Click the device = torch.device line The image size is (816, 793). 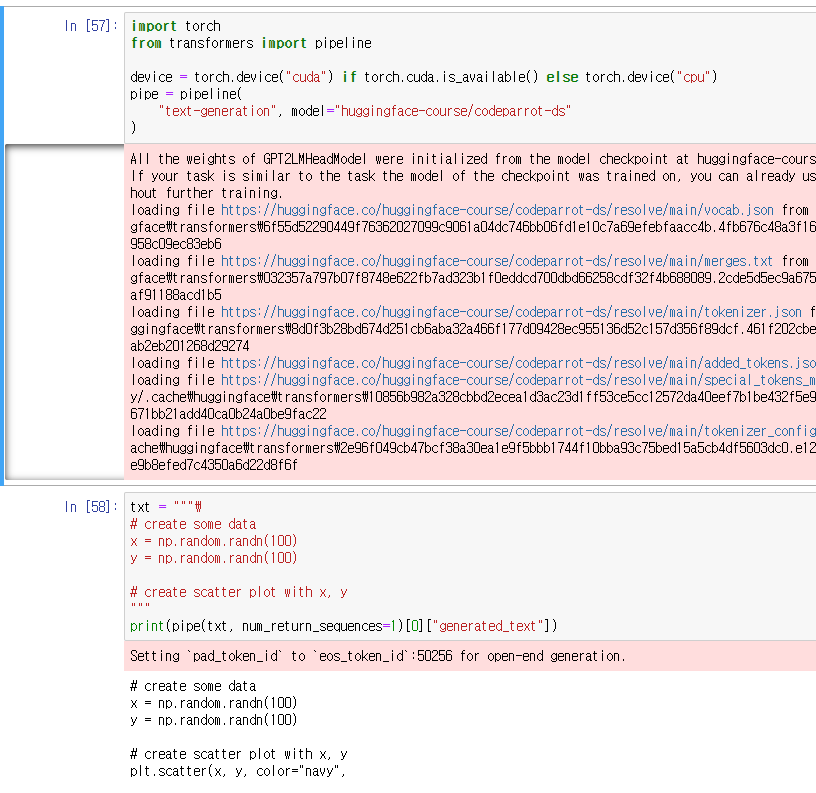click(424, 77)
